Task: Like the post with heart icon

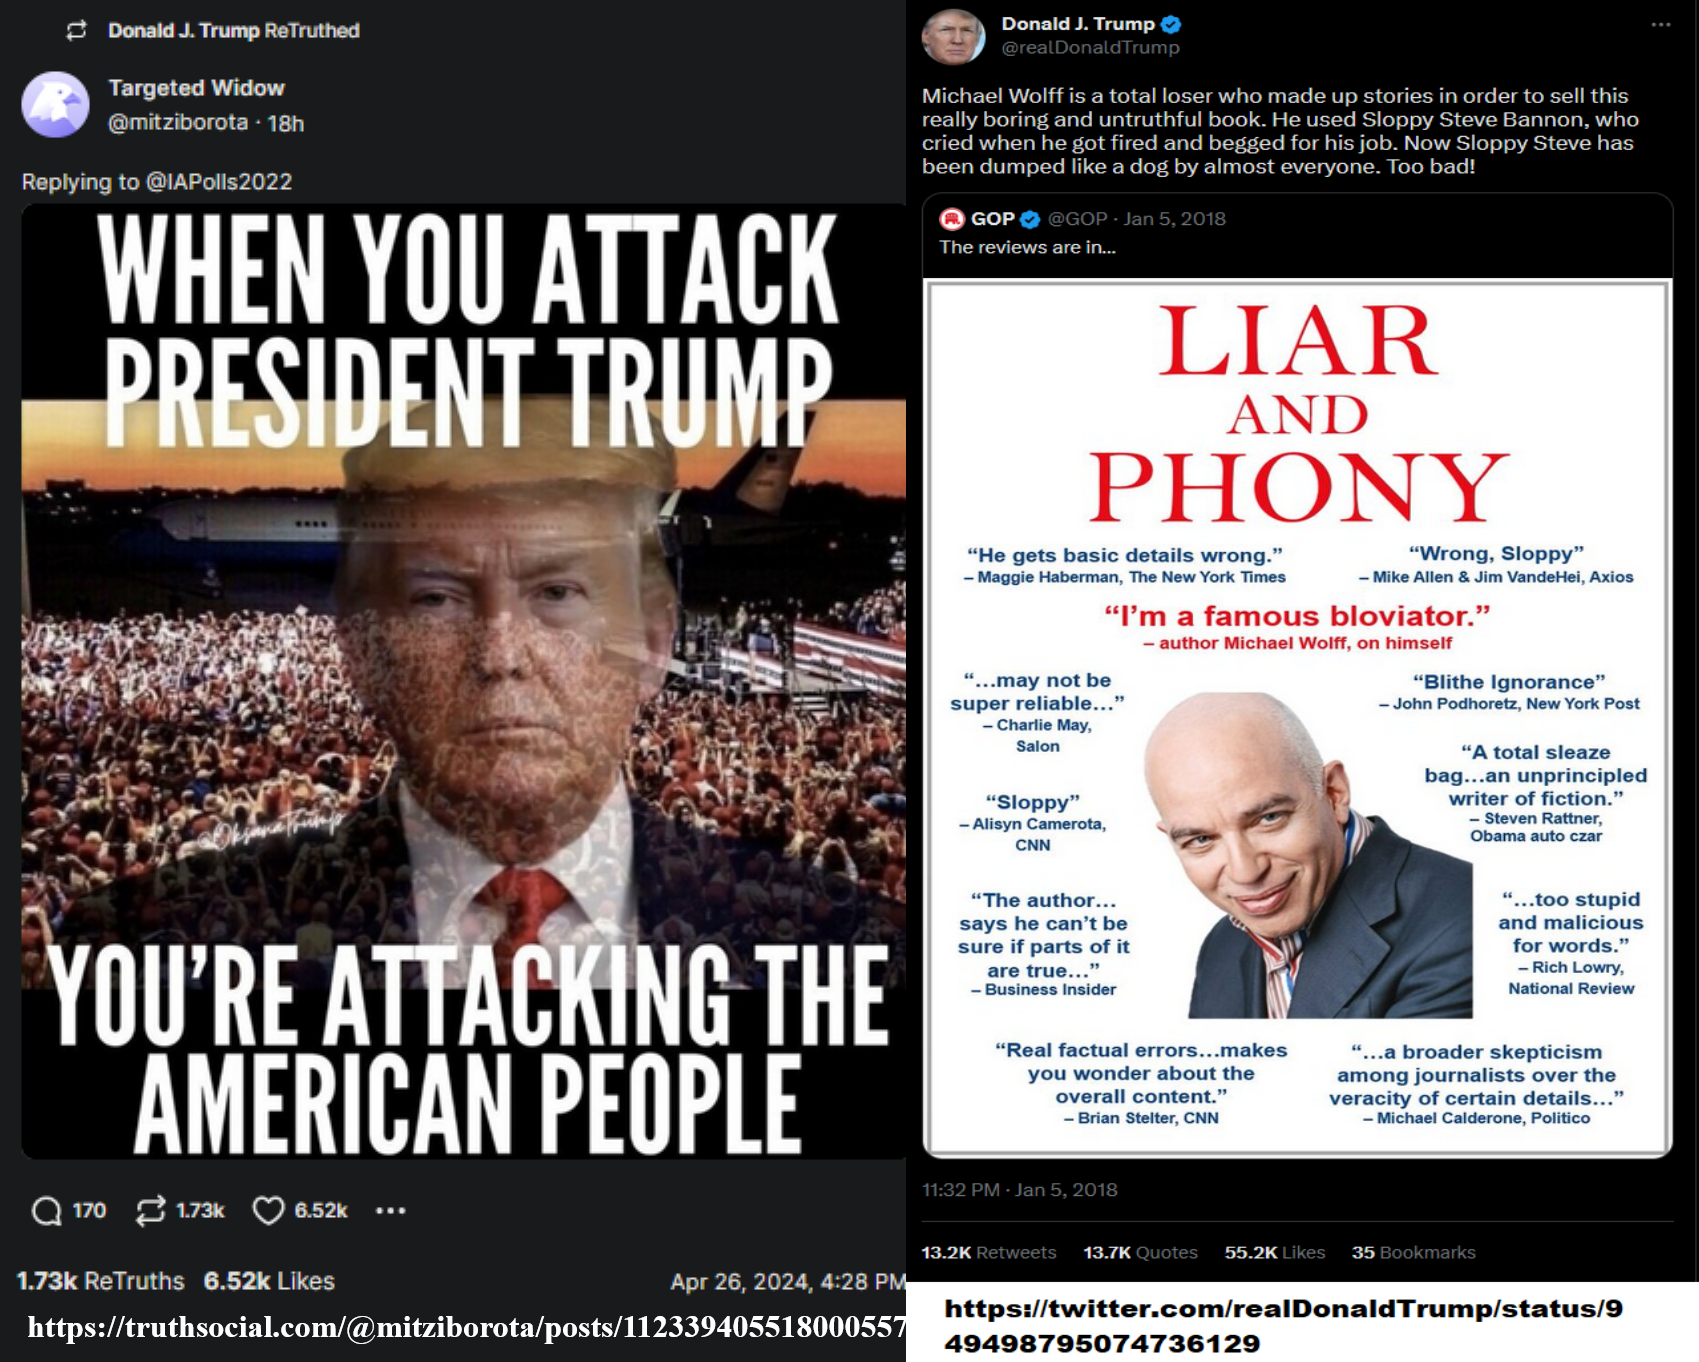Action: point(268,1211)
